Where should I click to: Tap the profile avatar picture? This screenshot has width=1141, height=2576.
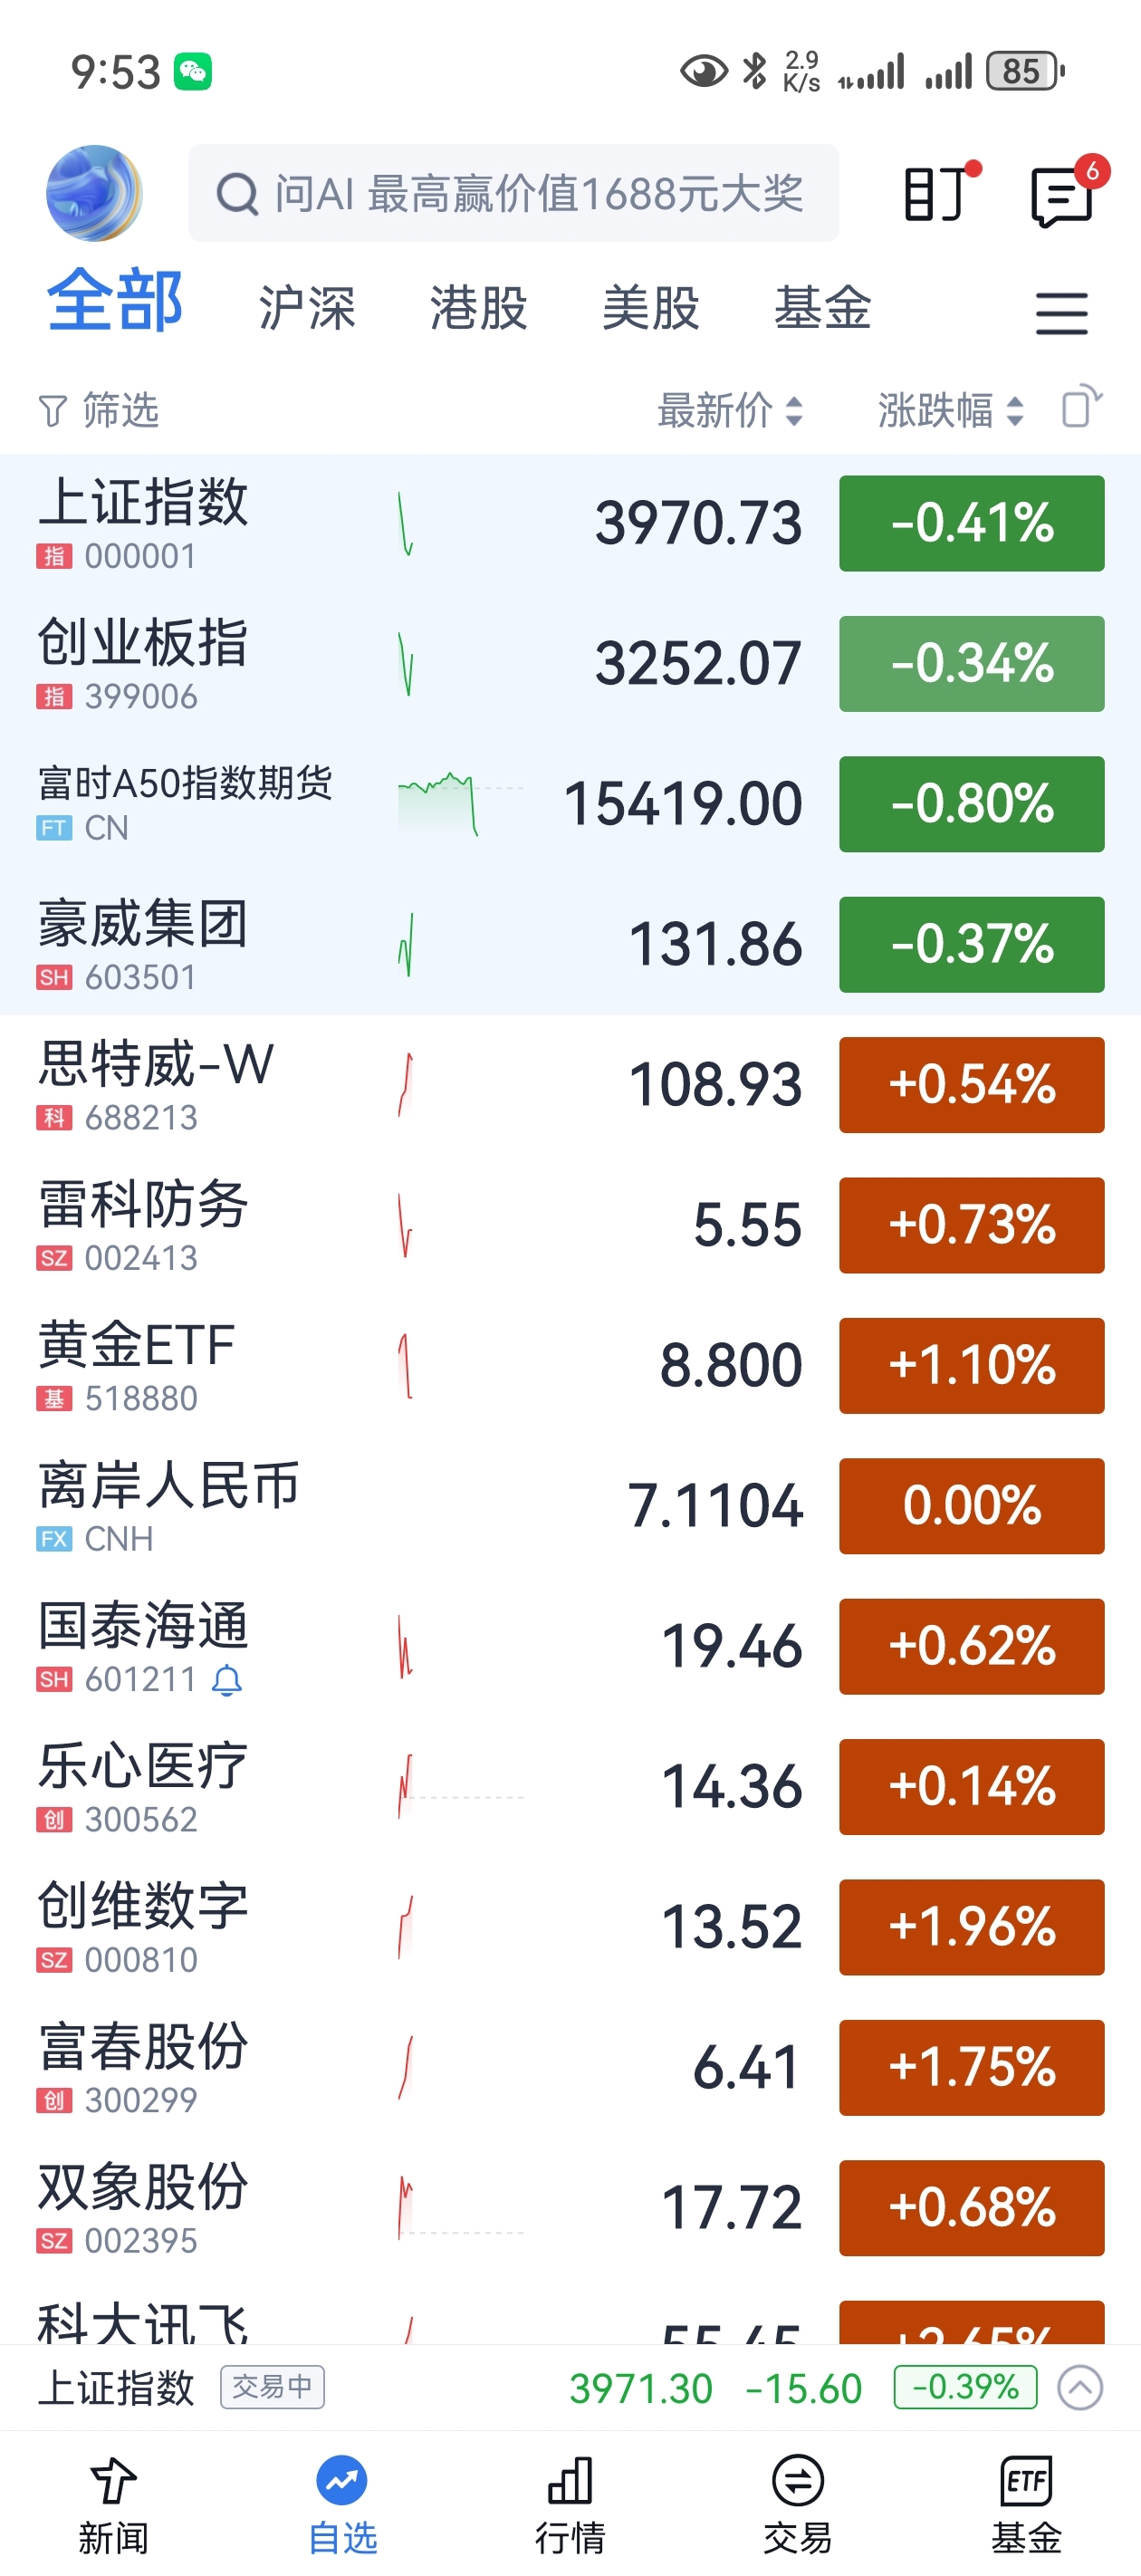coord(94,193)
